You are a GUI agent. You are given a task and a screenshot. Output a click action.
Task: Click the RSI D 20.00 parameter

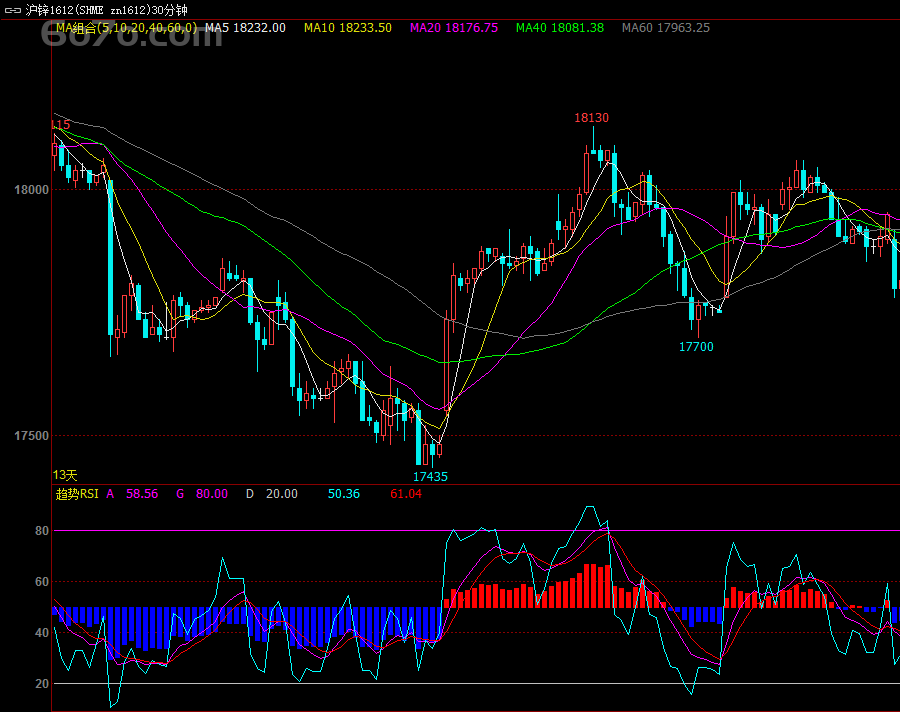[271, 494]
